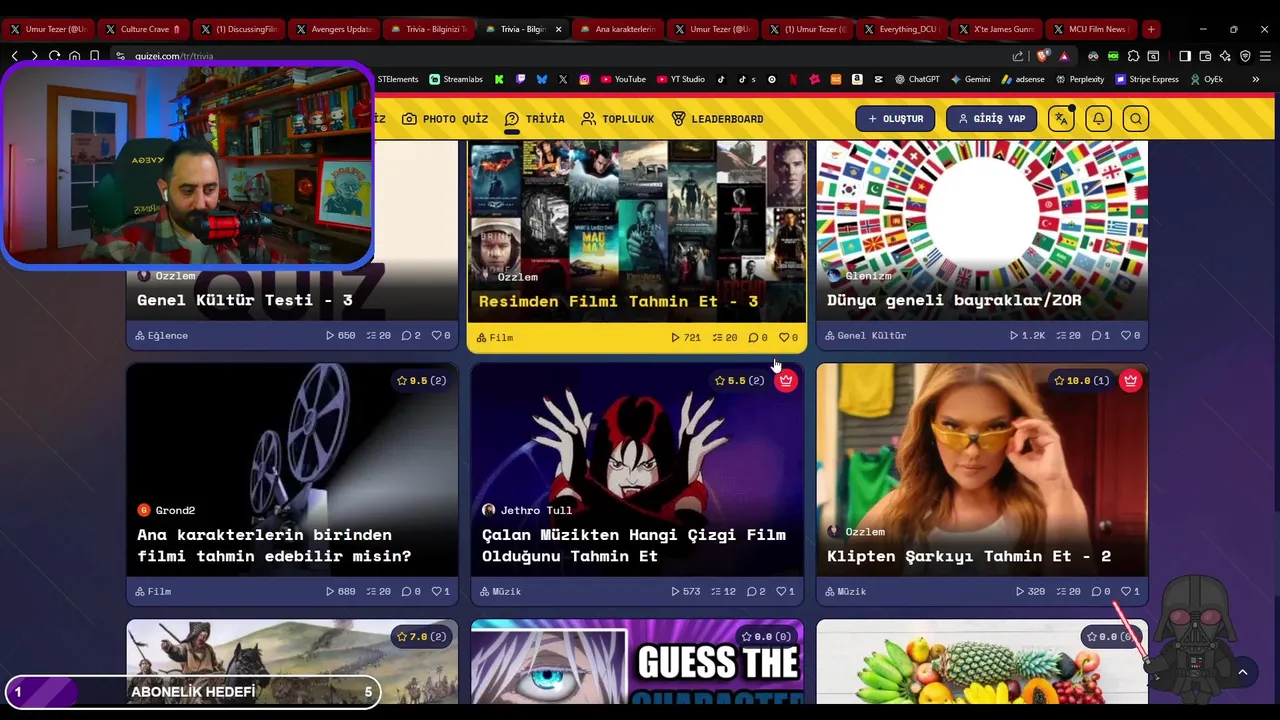Viewport: 1280px width, 720px height.
Task: Open the Stripe Express bookmark
Action: 1147,79
